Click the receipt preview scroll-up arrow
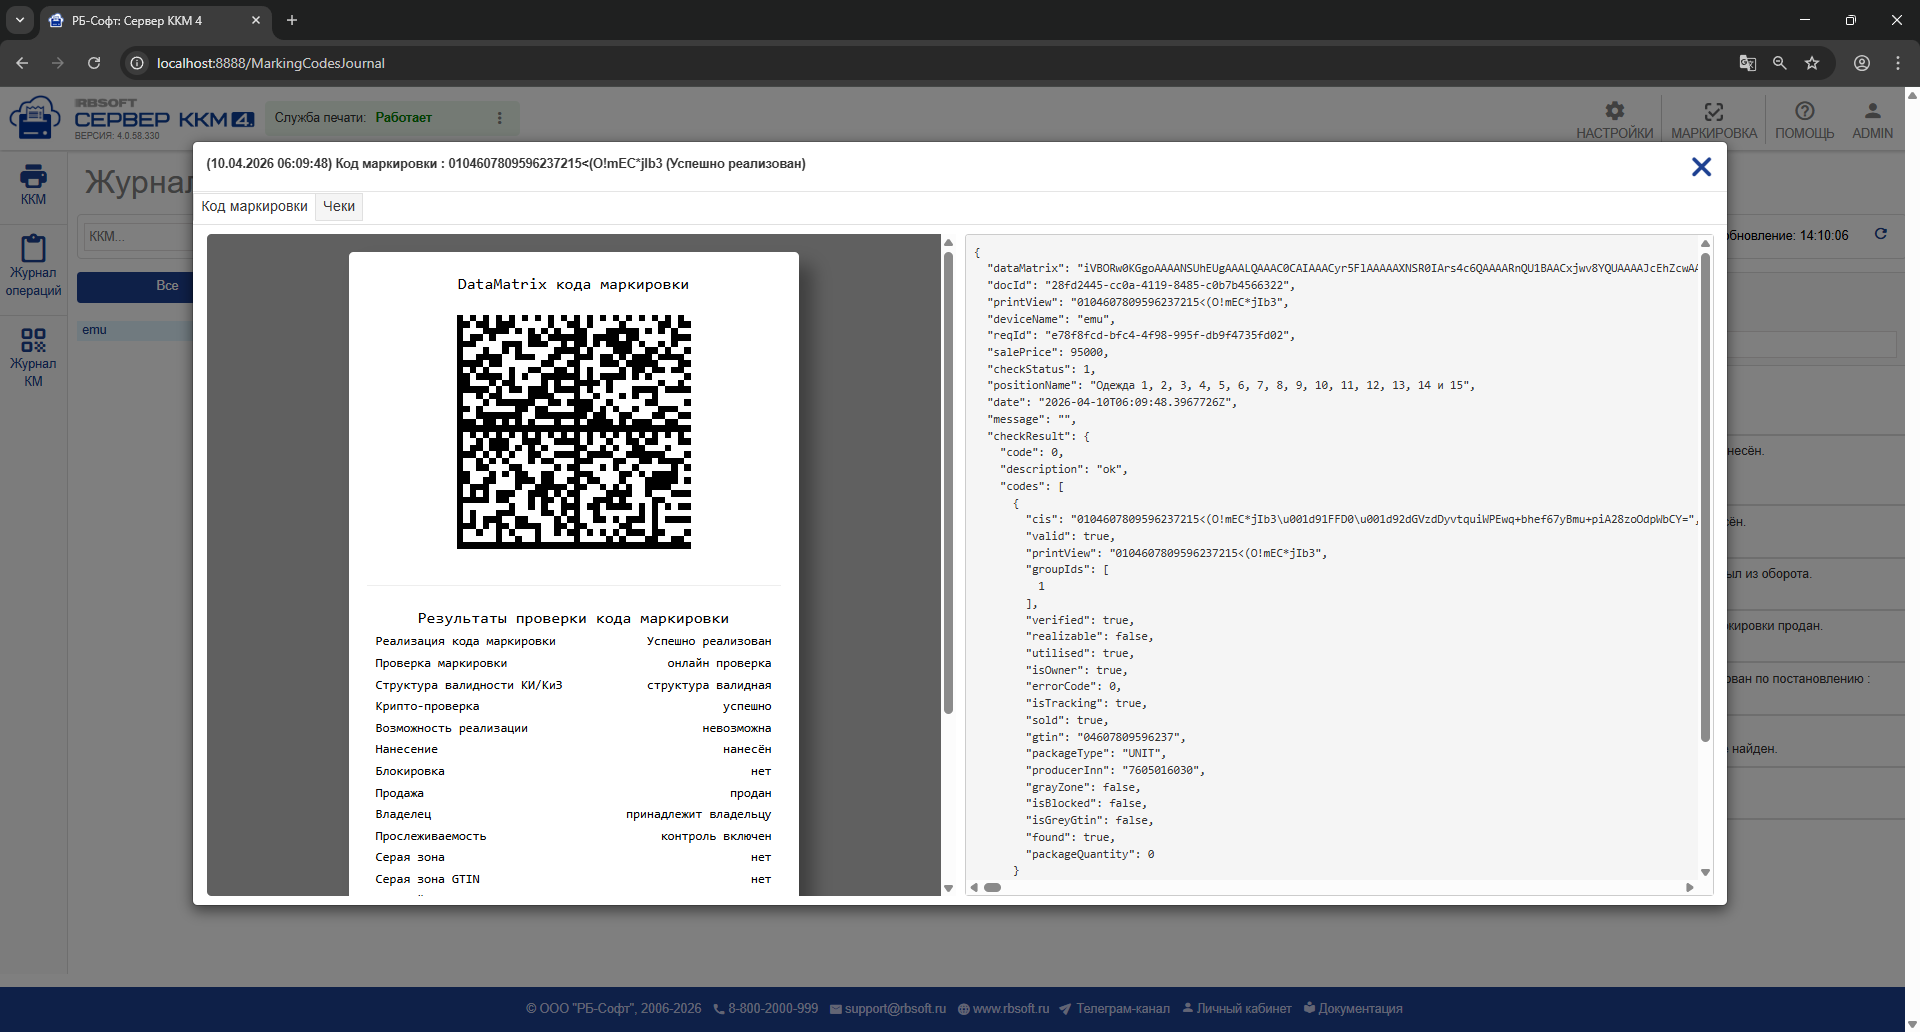The height and width of the screenshot is (1032, 1920). click(948, 242)
